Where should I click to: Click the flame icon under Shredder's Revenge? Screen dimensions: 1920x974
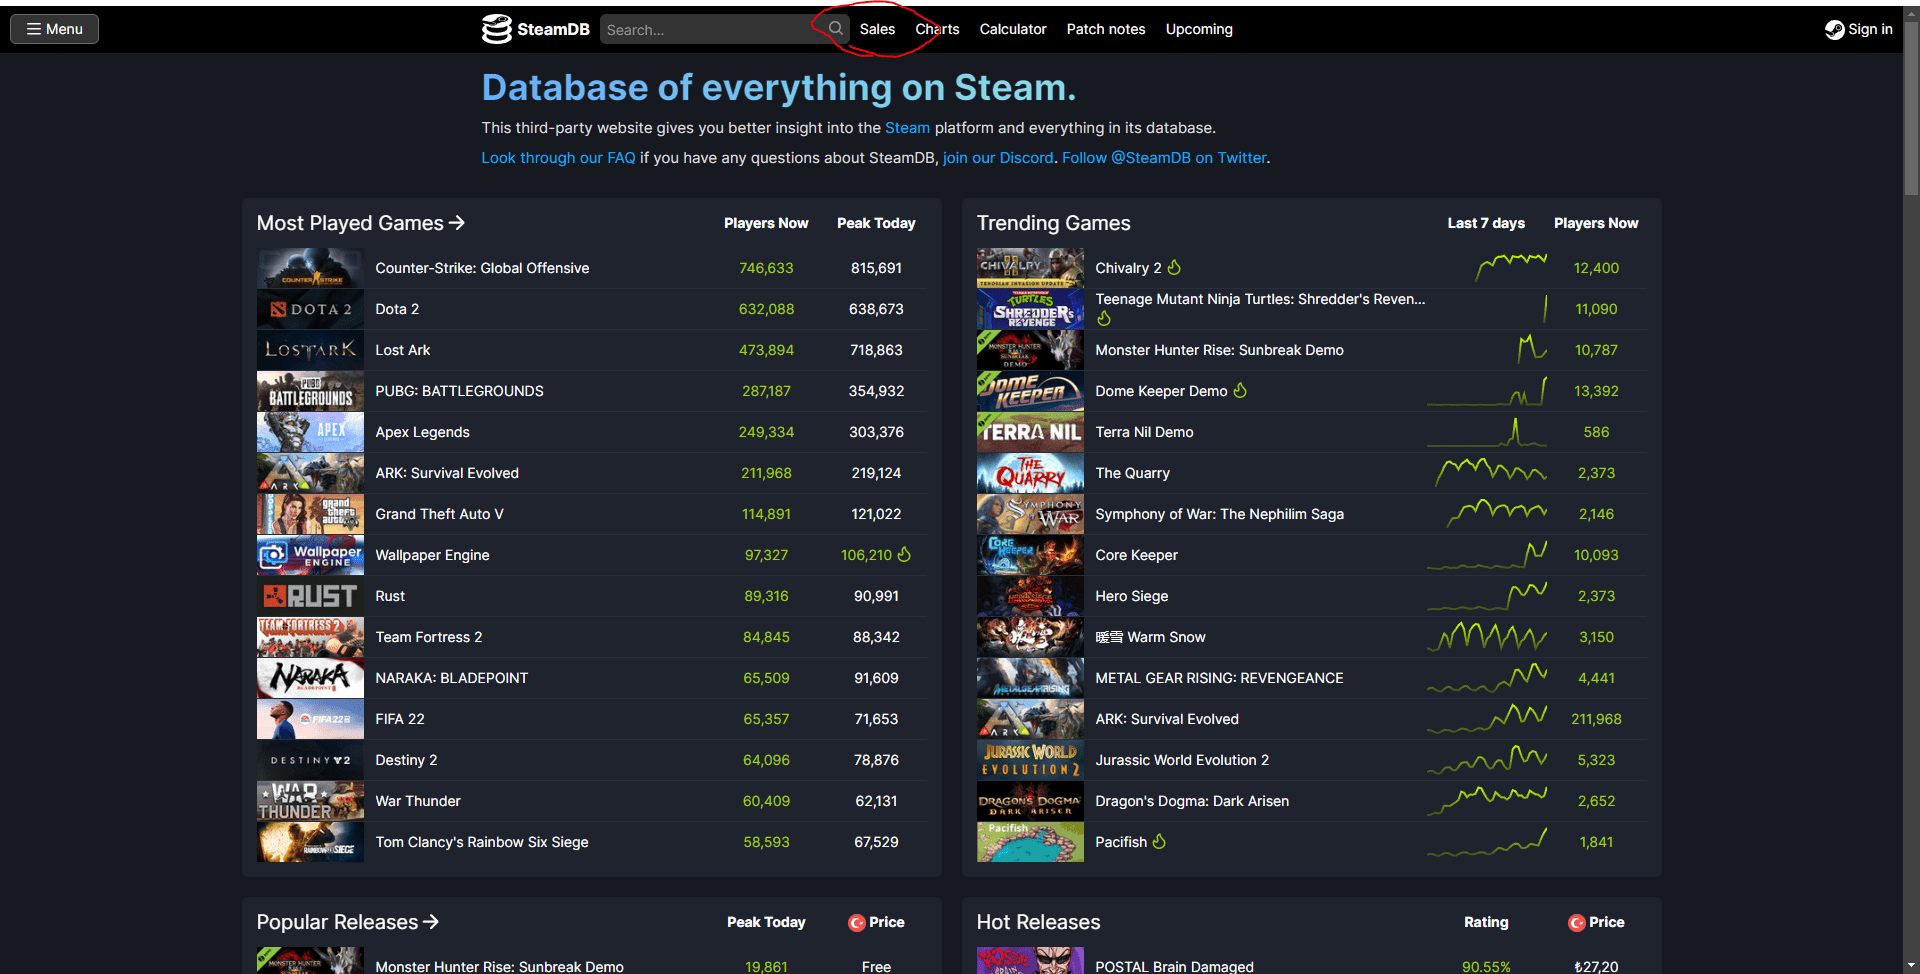pos(1104,318)
